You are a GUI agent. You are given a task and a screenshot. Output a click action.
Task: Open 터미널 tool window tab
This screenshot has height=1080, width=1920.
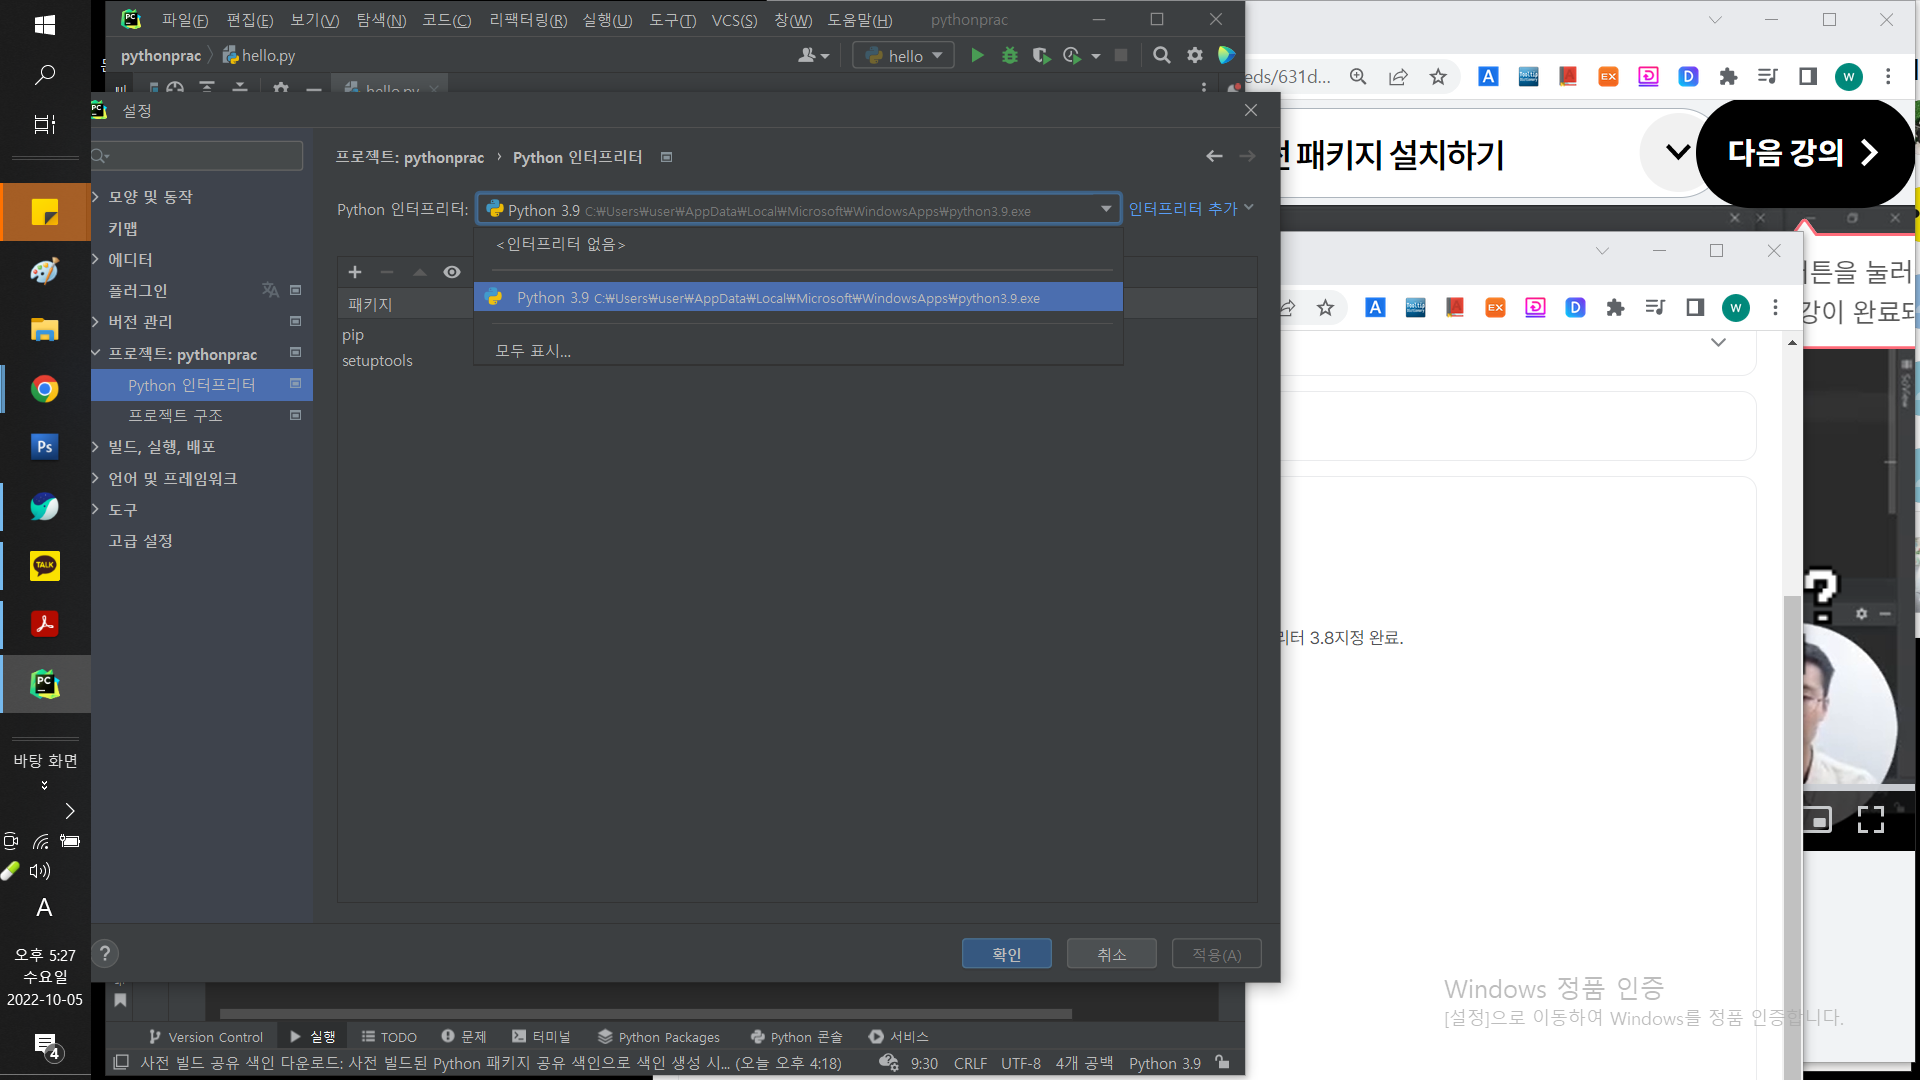pos(540,1037)
